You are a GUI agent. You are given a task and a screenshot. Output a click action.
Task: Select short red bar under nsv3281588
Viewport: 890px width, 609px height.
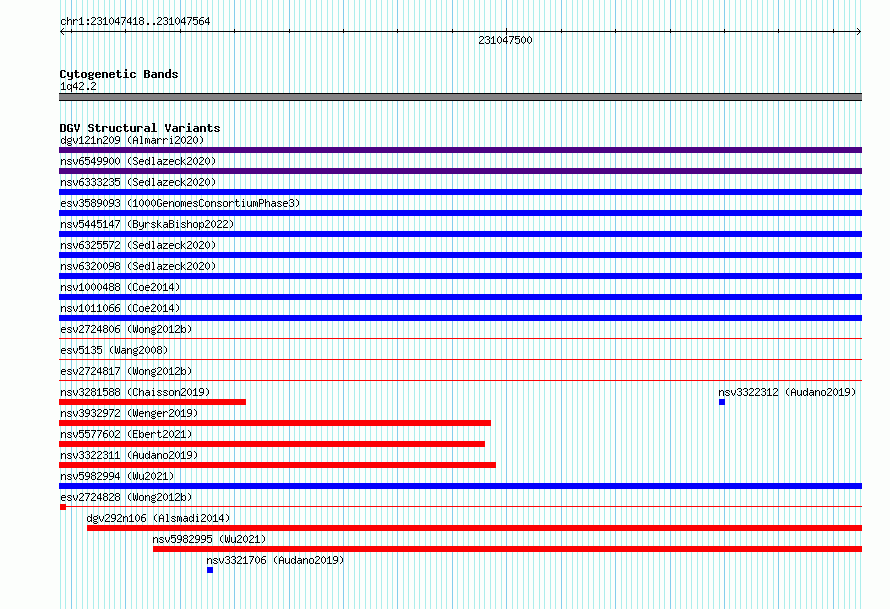tap(153, 402)
